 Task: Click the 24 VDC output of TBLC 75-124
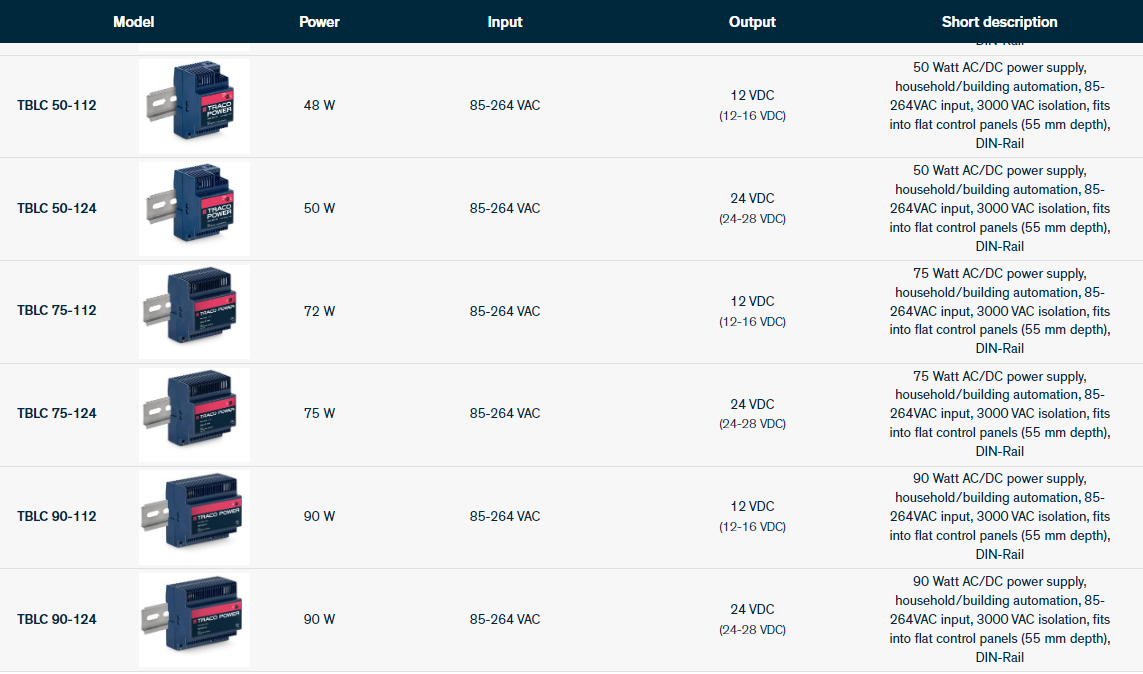(752, 404)
